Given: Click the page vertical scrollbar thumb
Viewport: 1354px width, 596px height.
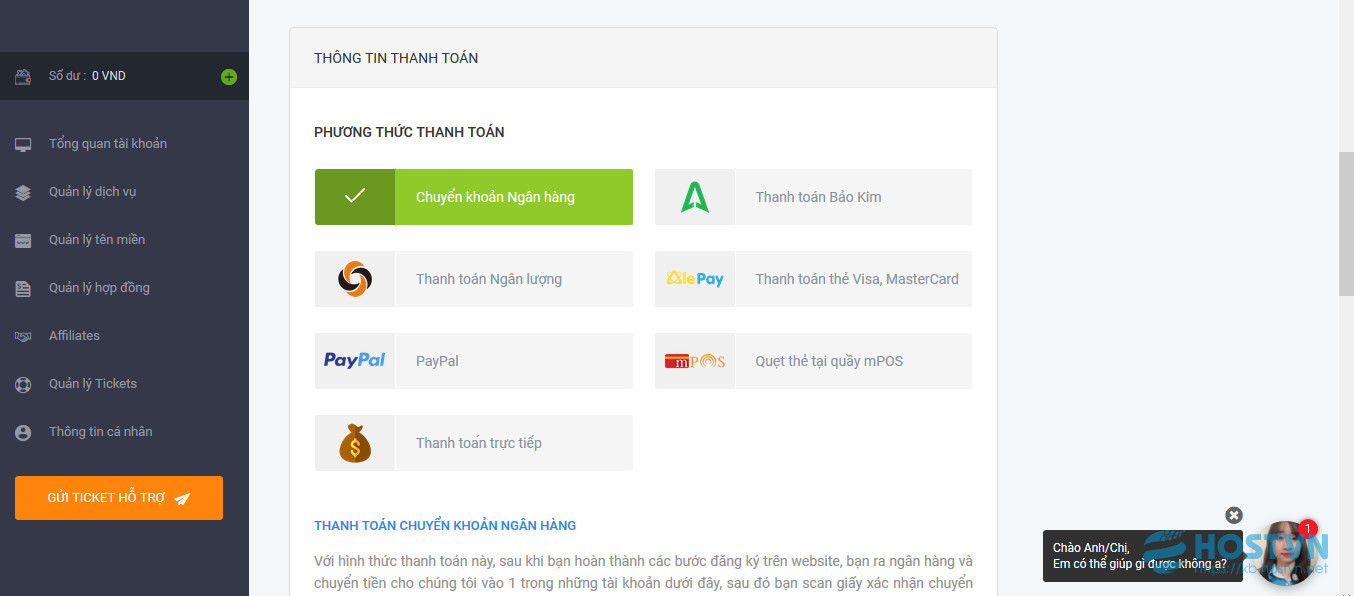Looking at the screenshot, I should (x=1346, y=224).
